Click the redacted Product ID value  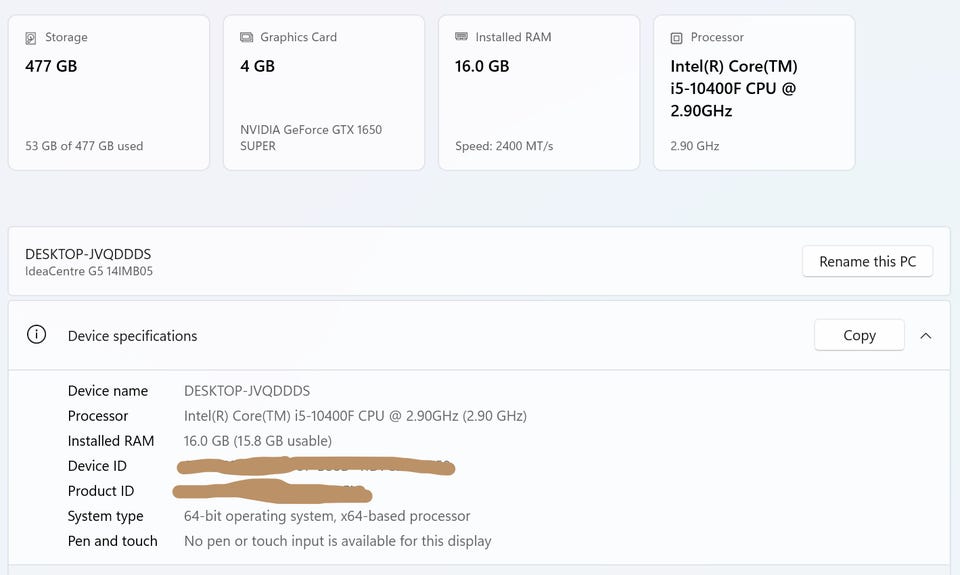(272, 491)
